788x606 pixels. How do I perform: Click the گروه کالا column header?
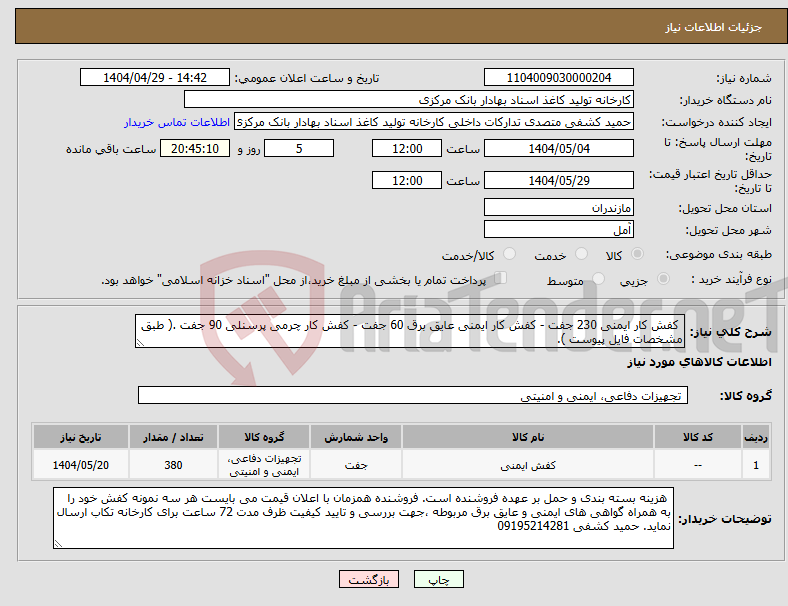point(264,437)
